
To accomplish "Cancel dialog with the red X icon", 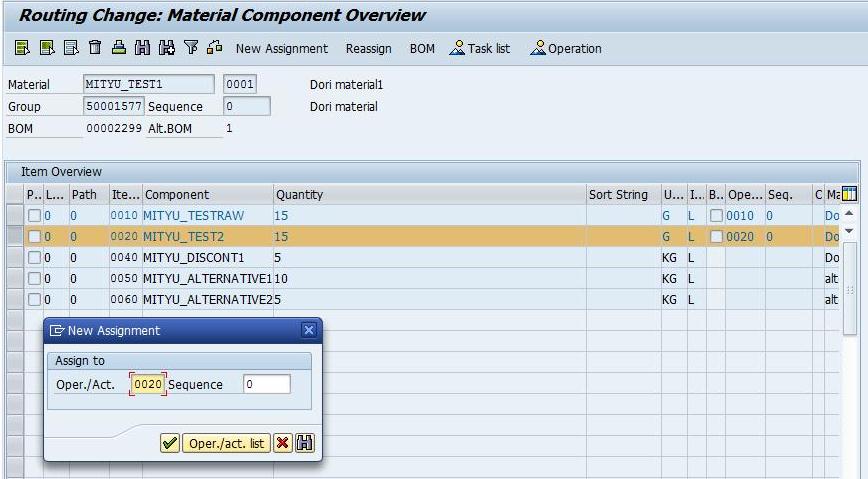I will point(283,443).
